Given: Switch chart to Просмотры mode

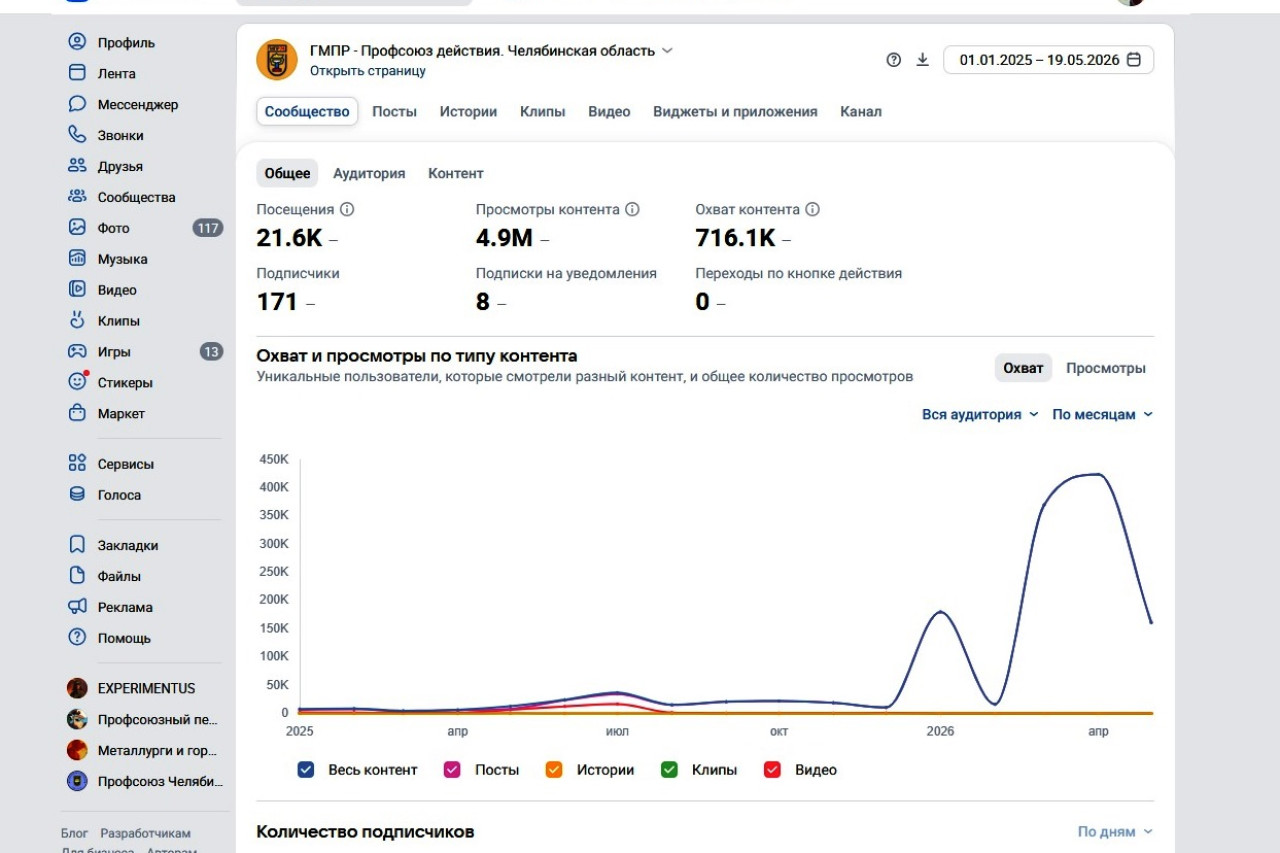Looking at the screenshot, I should click(1106, 368).
